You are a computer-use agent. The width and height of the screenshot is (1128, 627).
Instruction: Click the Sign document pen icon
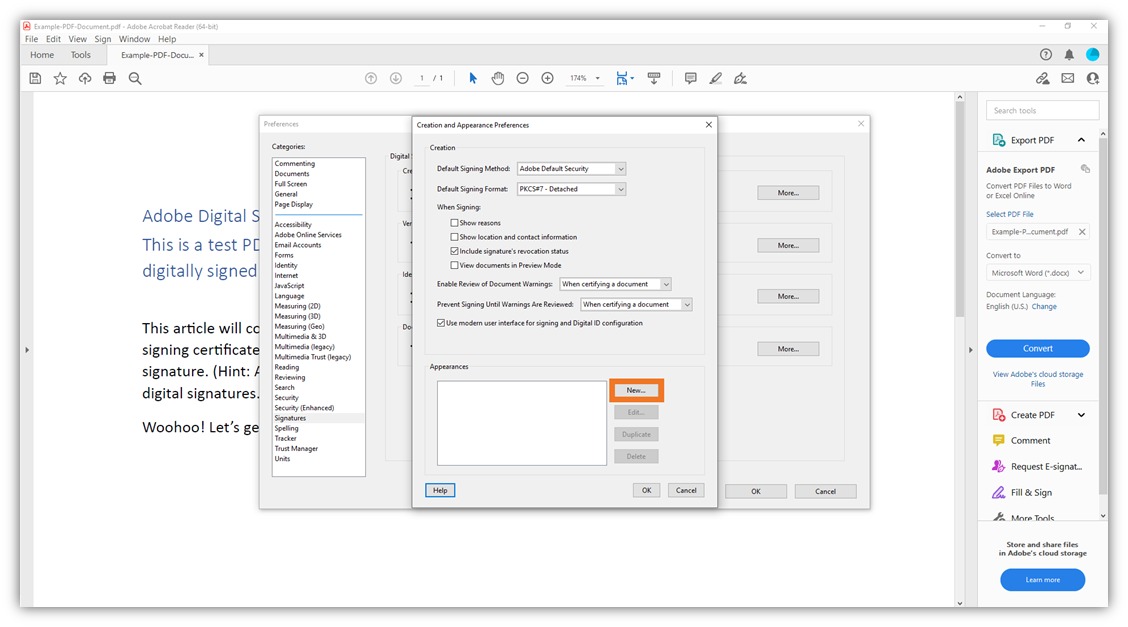[740, 78]
